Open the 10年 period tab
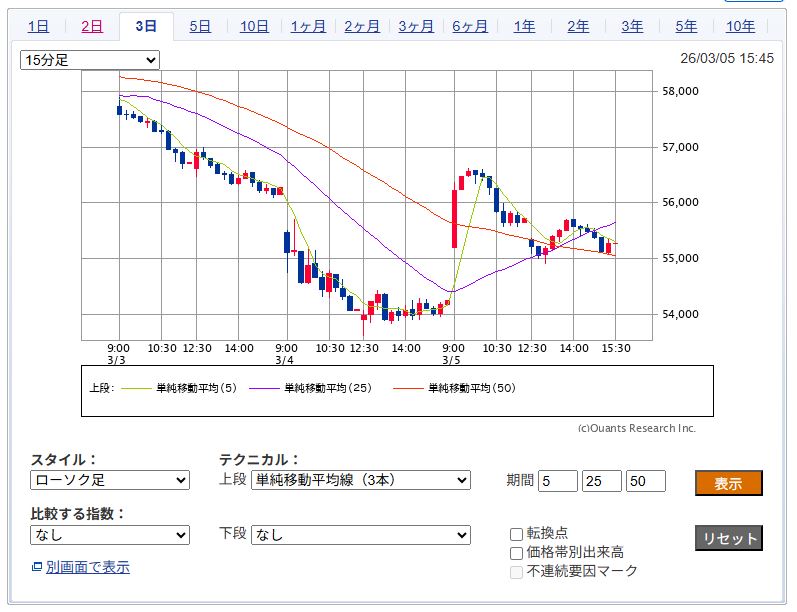Image resolution: width=797 pixels, height=612 pixels. (x=740, y=27)
